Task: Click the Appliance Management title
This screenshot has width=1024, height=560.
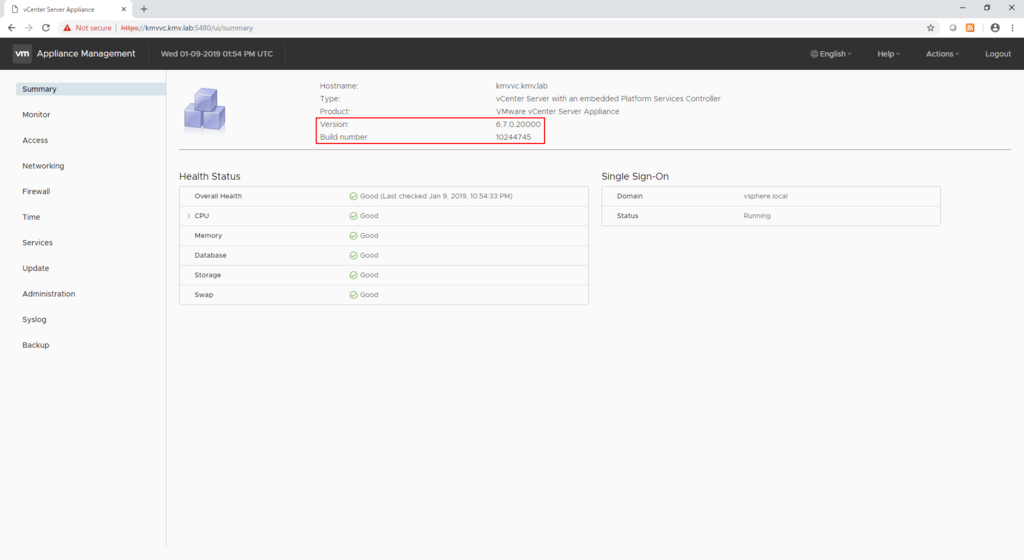Action: point(86,54)
